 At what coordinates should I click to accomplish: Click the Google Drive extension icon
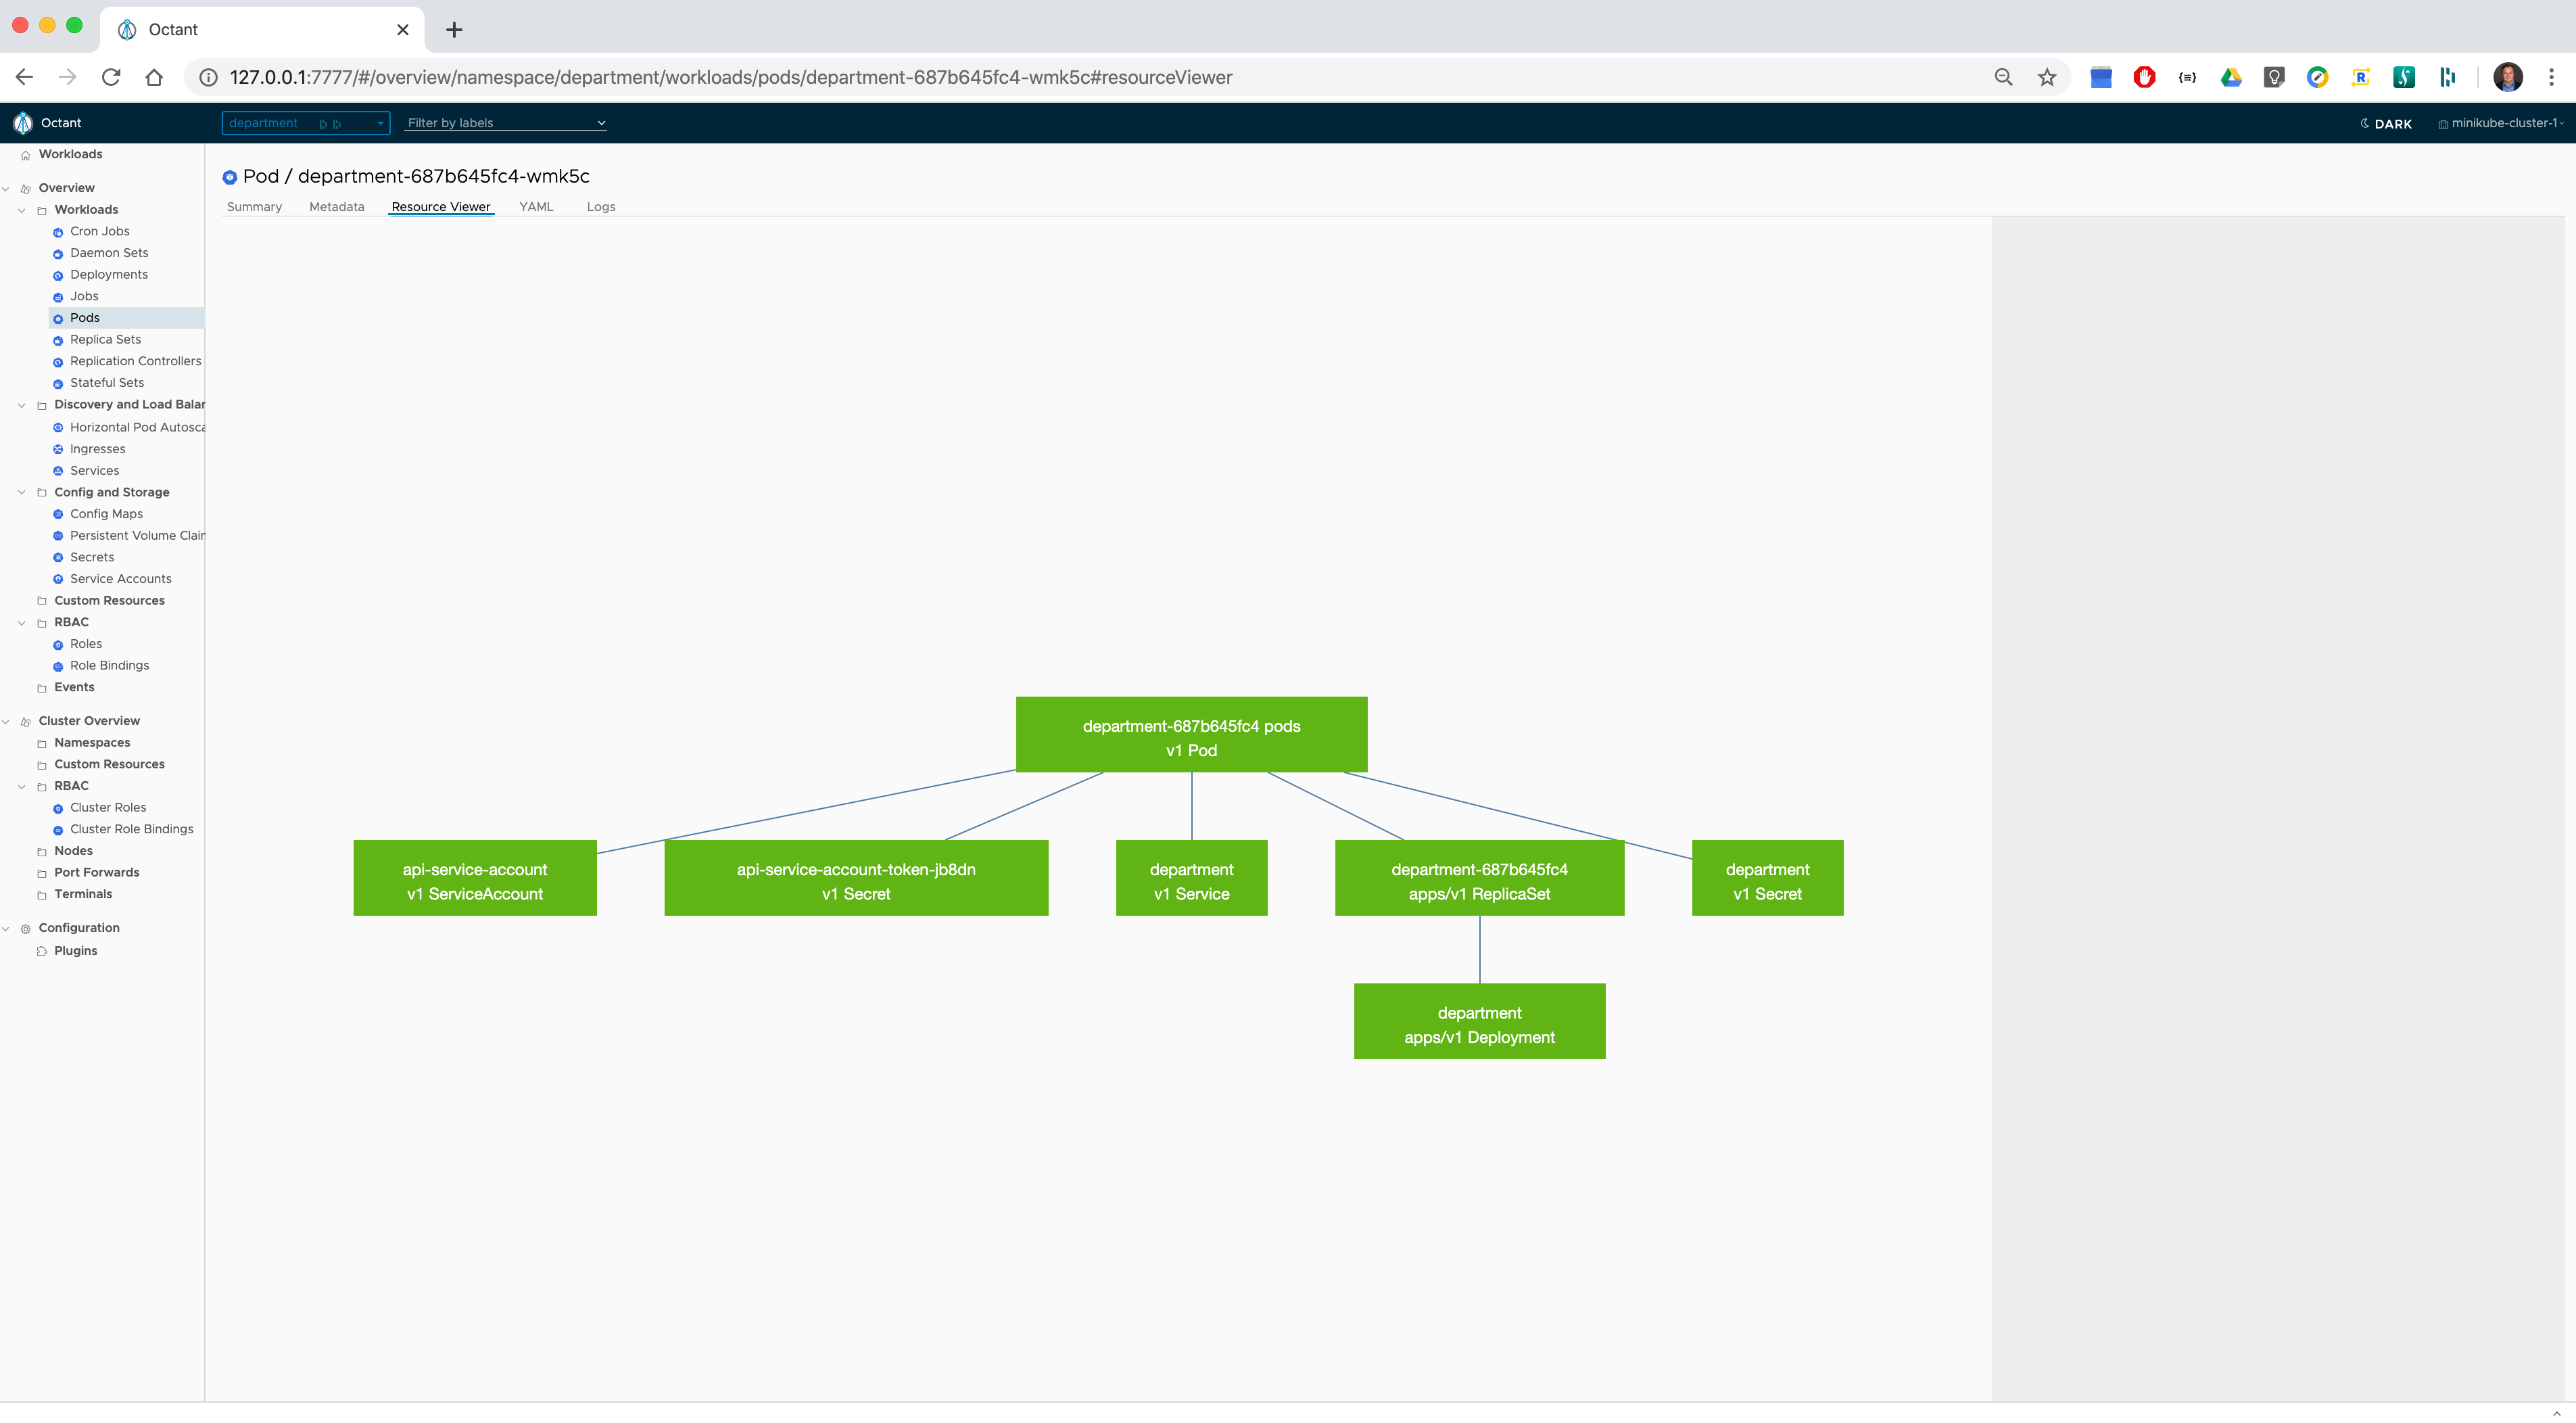pos(2231,77)
